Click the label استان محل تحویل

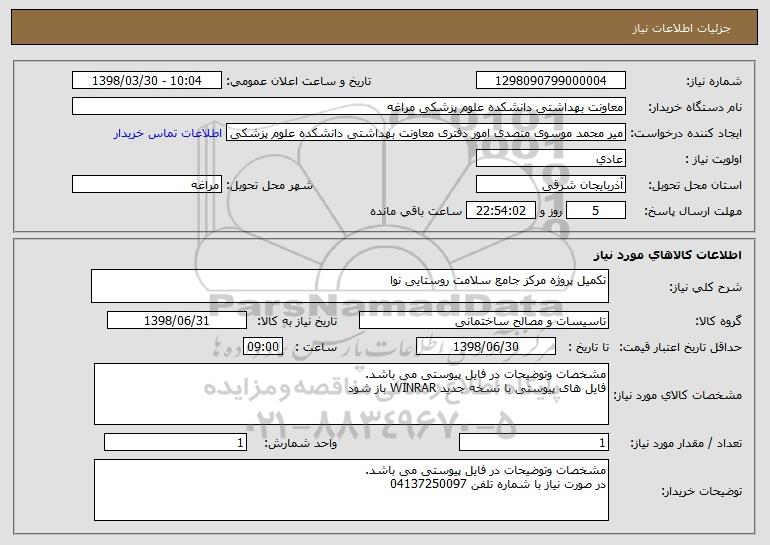[x=695, y=185]
